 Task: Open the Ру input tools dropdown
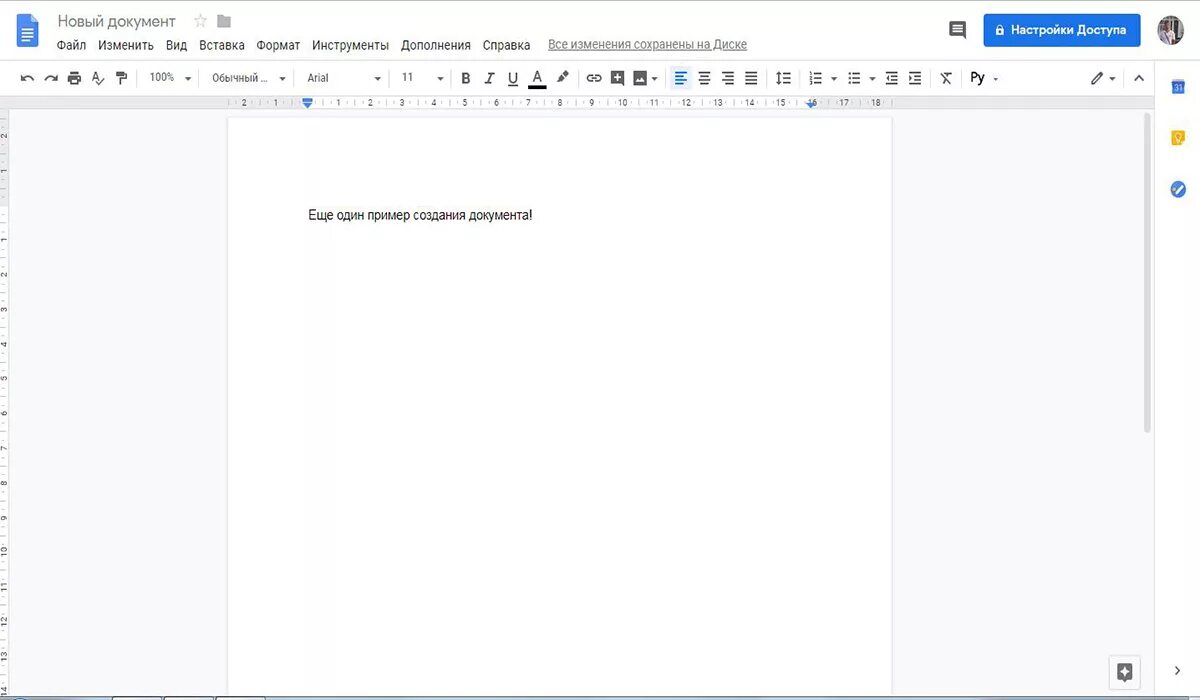(984, 78)
